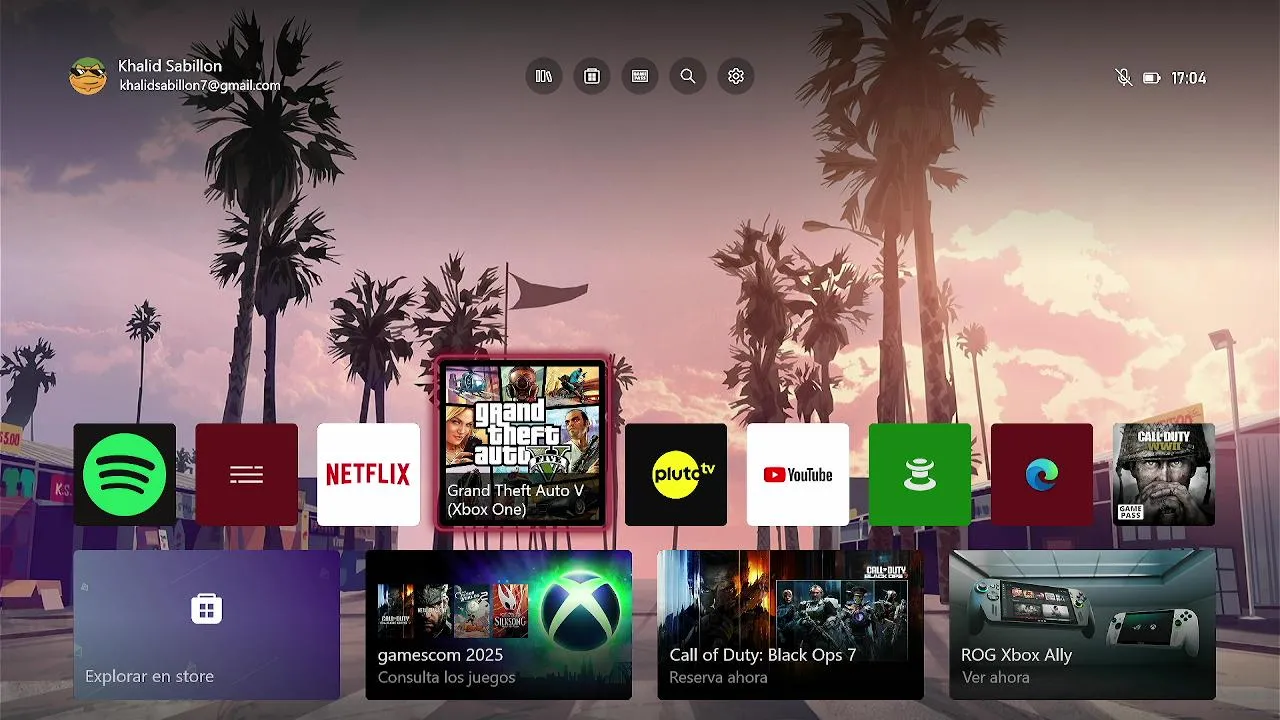Open the Khalid Sabillon profile avatar
This screenshot has height=720, width=1280.
coord(88,76)
